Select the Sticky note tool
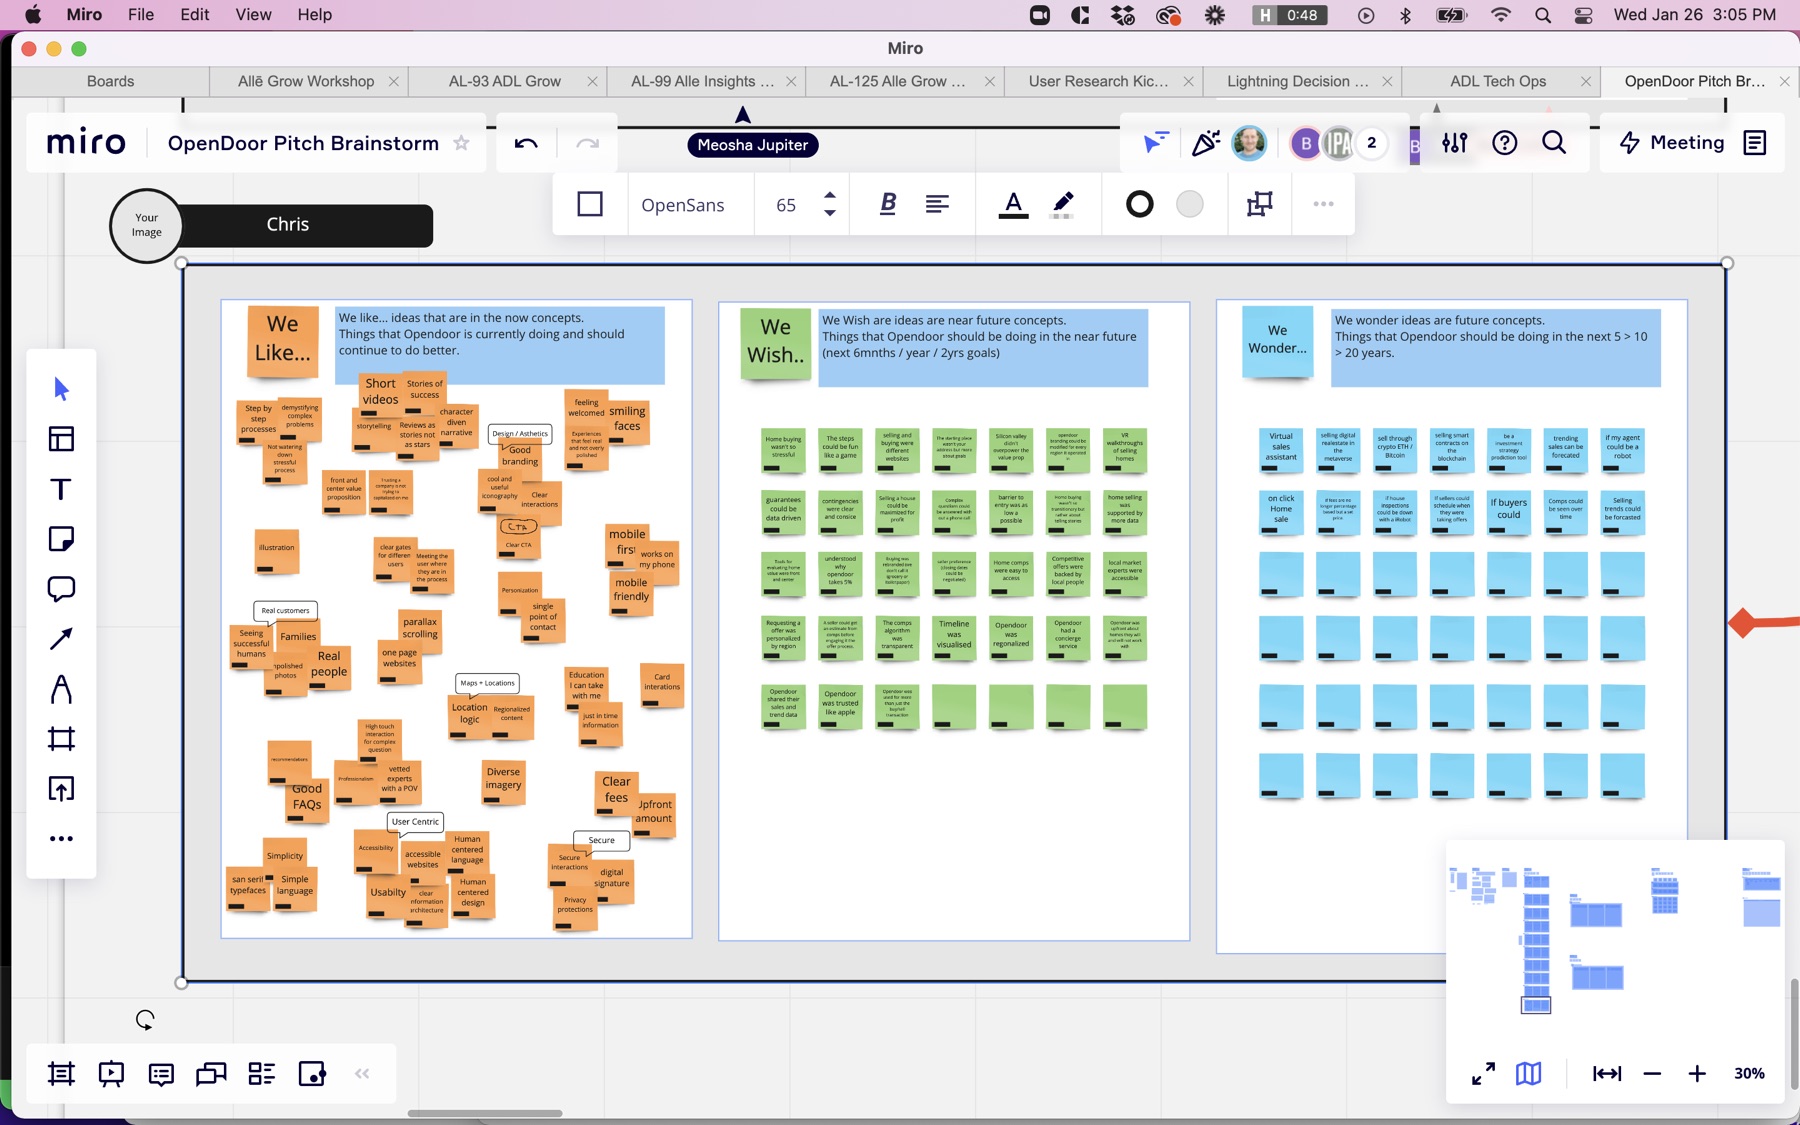The width and height of the screenshot is (1800, 1125). pos(61,539)
